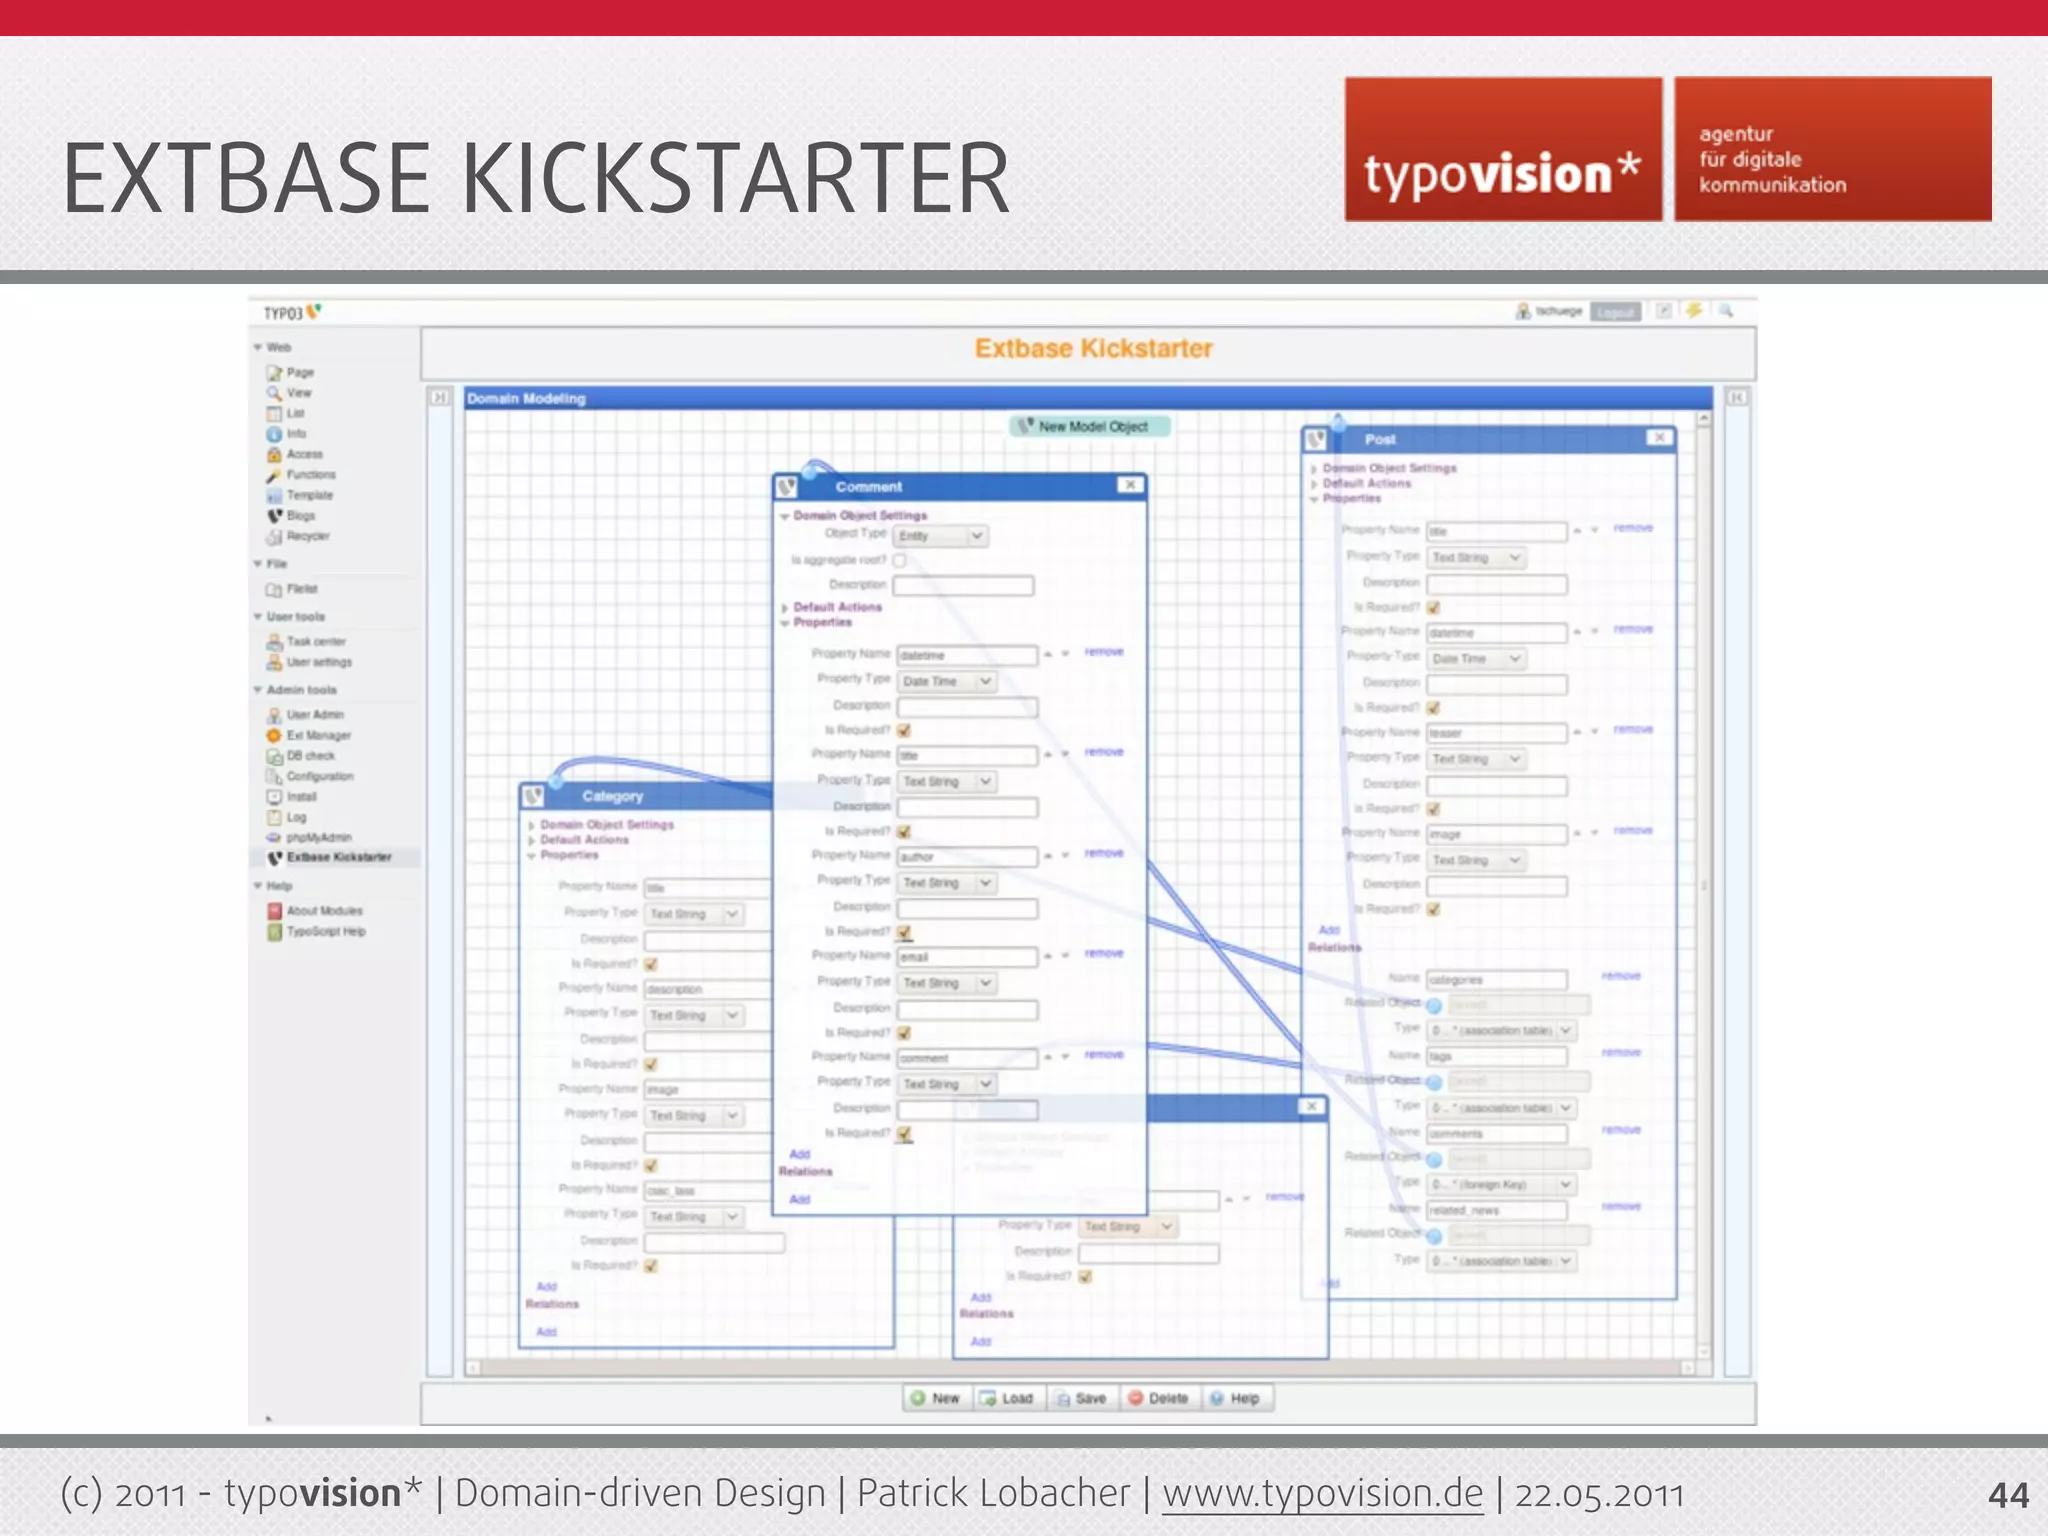Open relation type dropdown for Post categories
Viewport: 2048px width, 1536px height.
[x=1501, y=1030]
